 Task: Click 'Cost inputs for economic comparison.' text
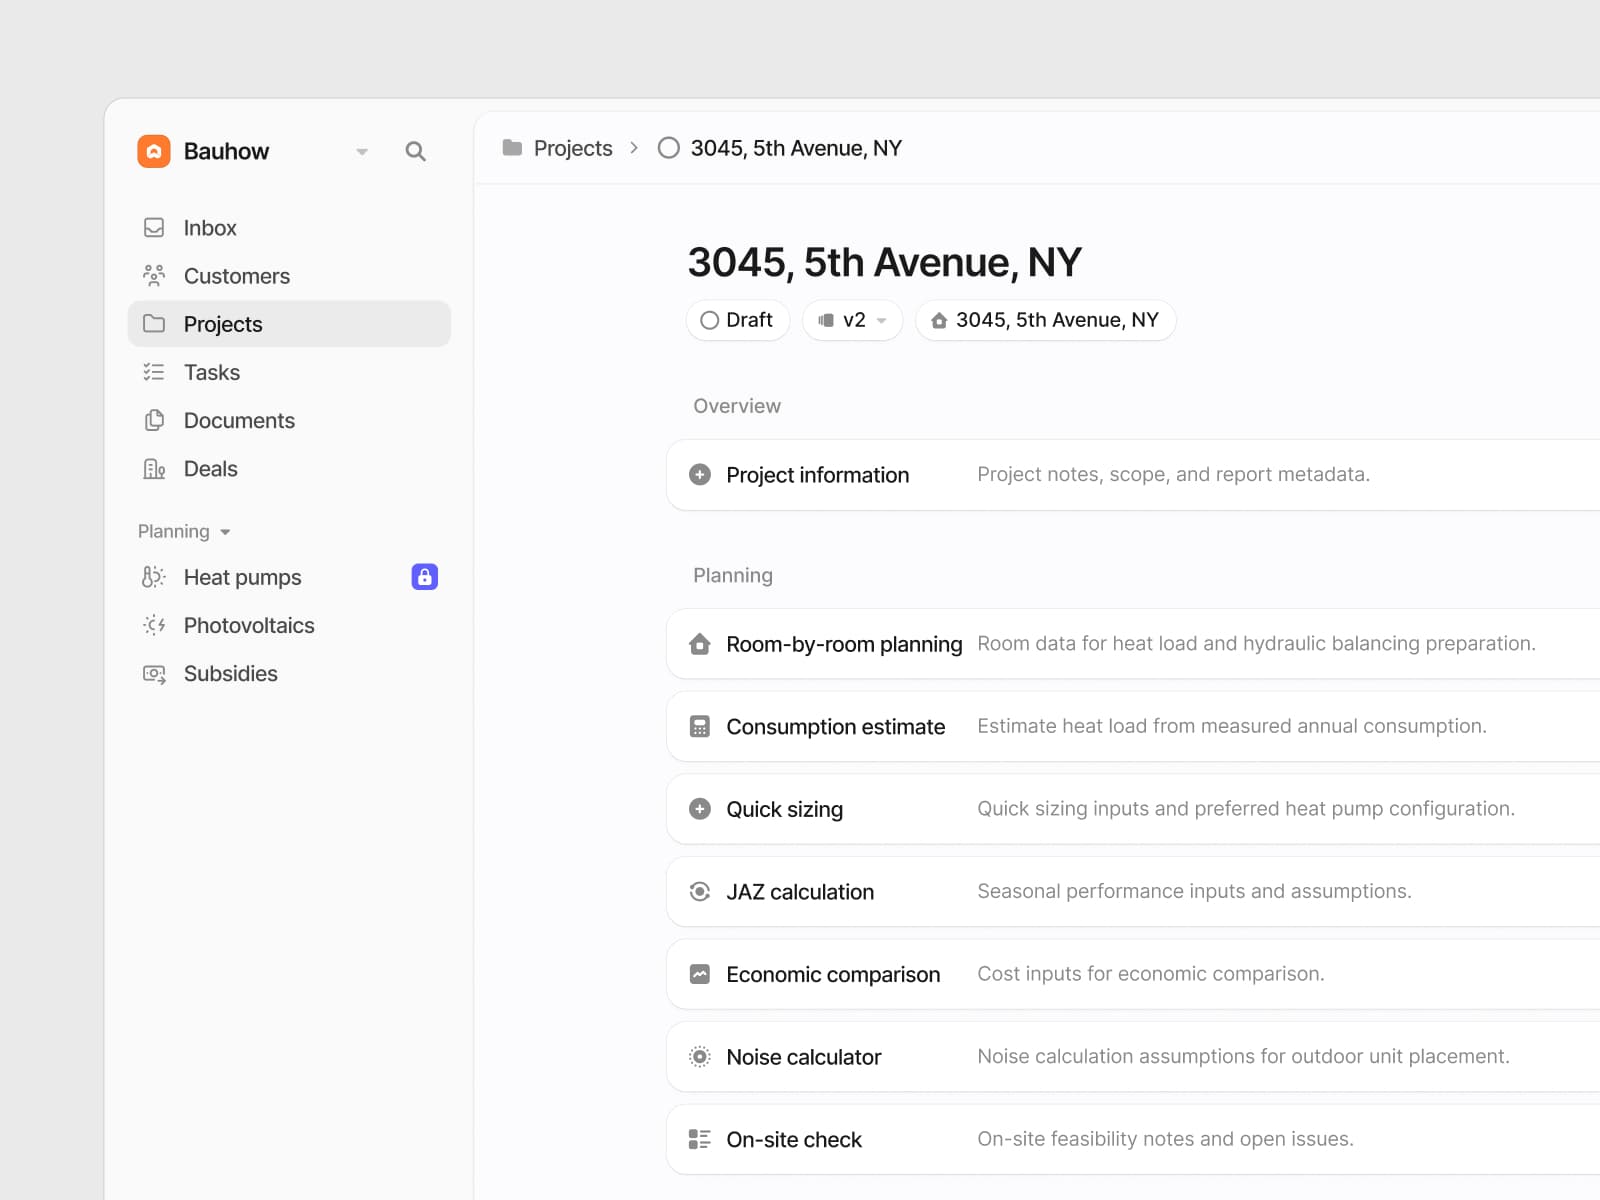pyautogui.click(x=1150, y=974)
